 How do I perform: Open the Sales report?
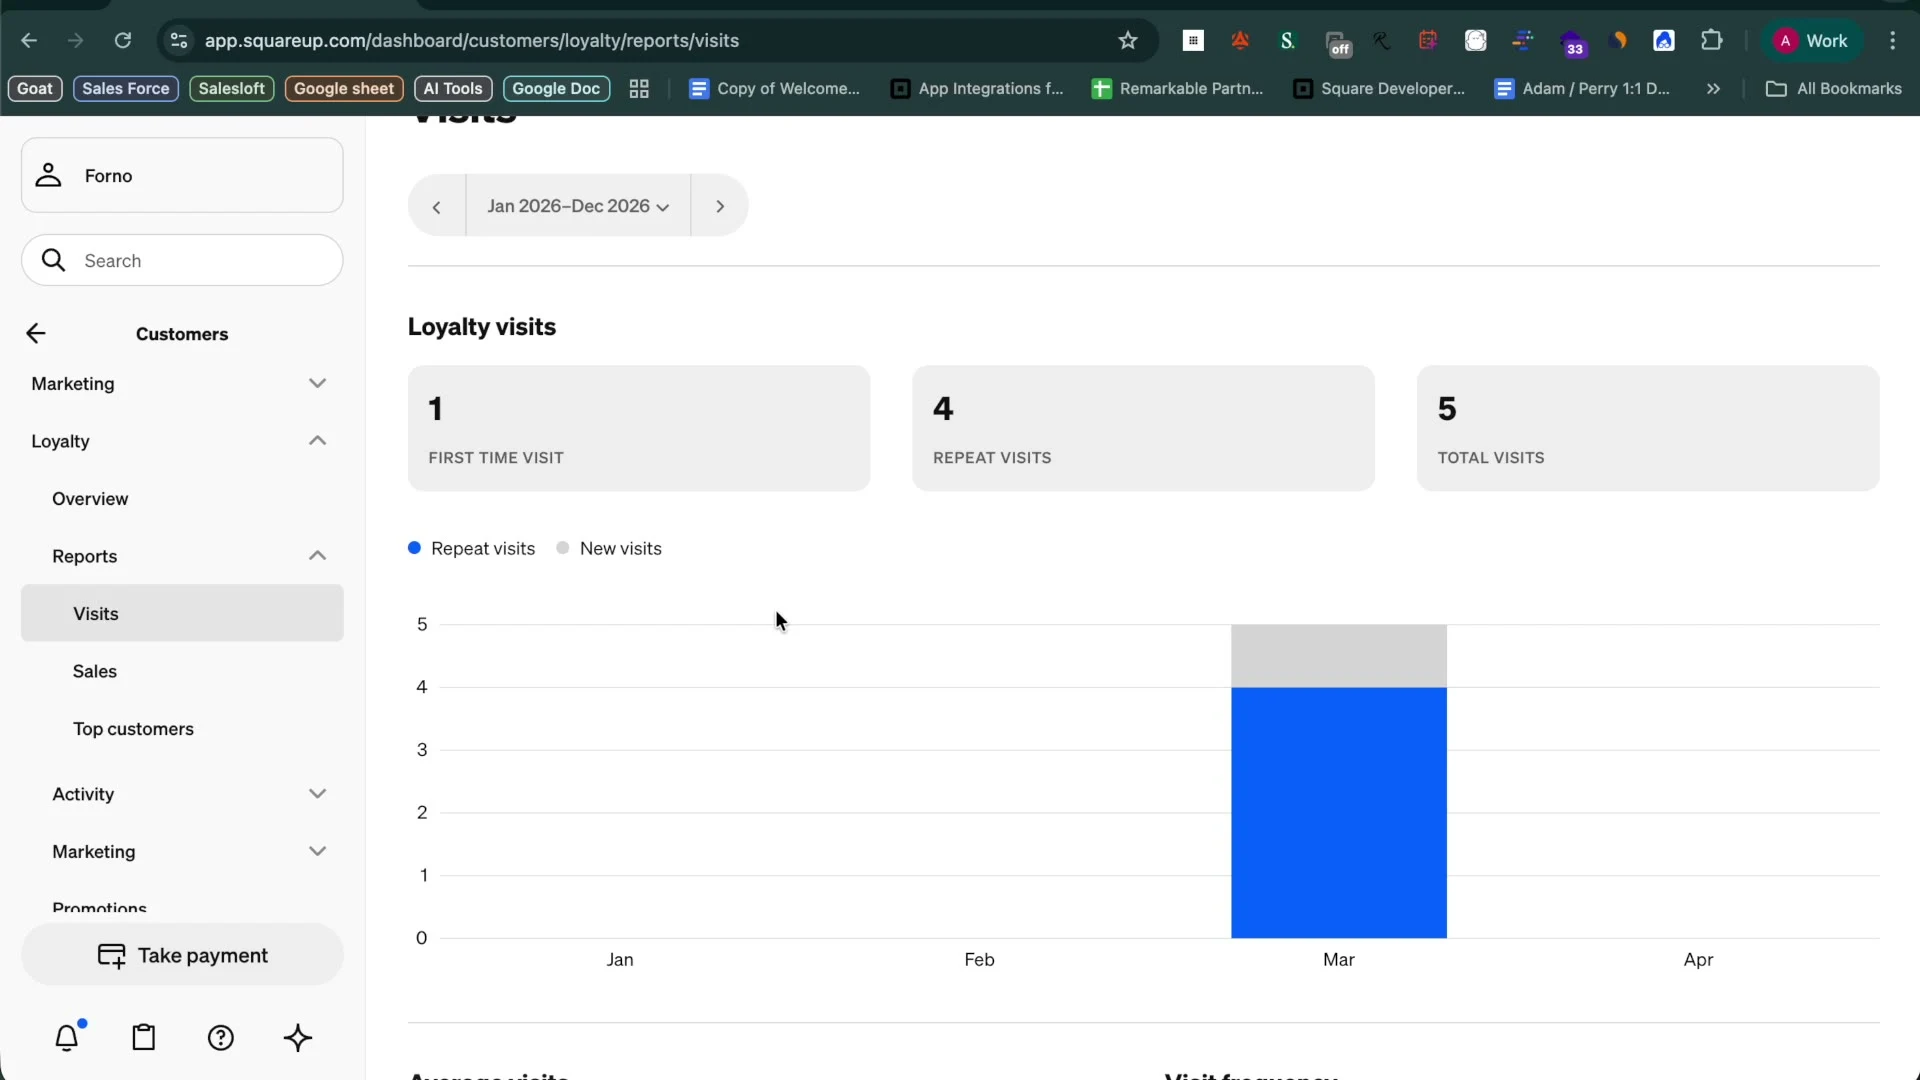[95, 672]
